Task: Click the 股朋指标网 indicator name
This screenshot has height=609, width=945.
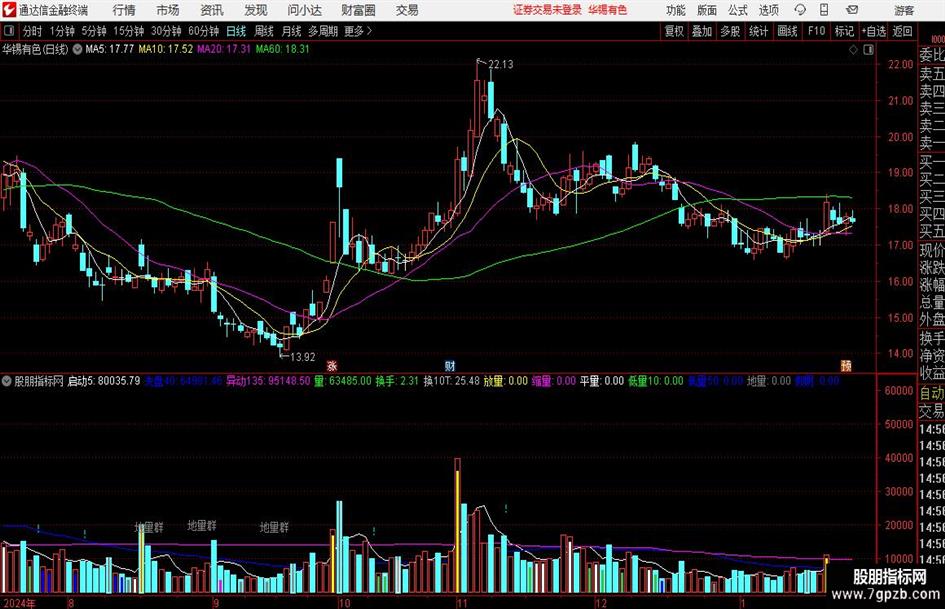Action: tap(39, 381)
